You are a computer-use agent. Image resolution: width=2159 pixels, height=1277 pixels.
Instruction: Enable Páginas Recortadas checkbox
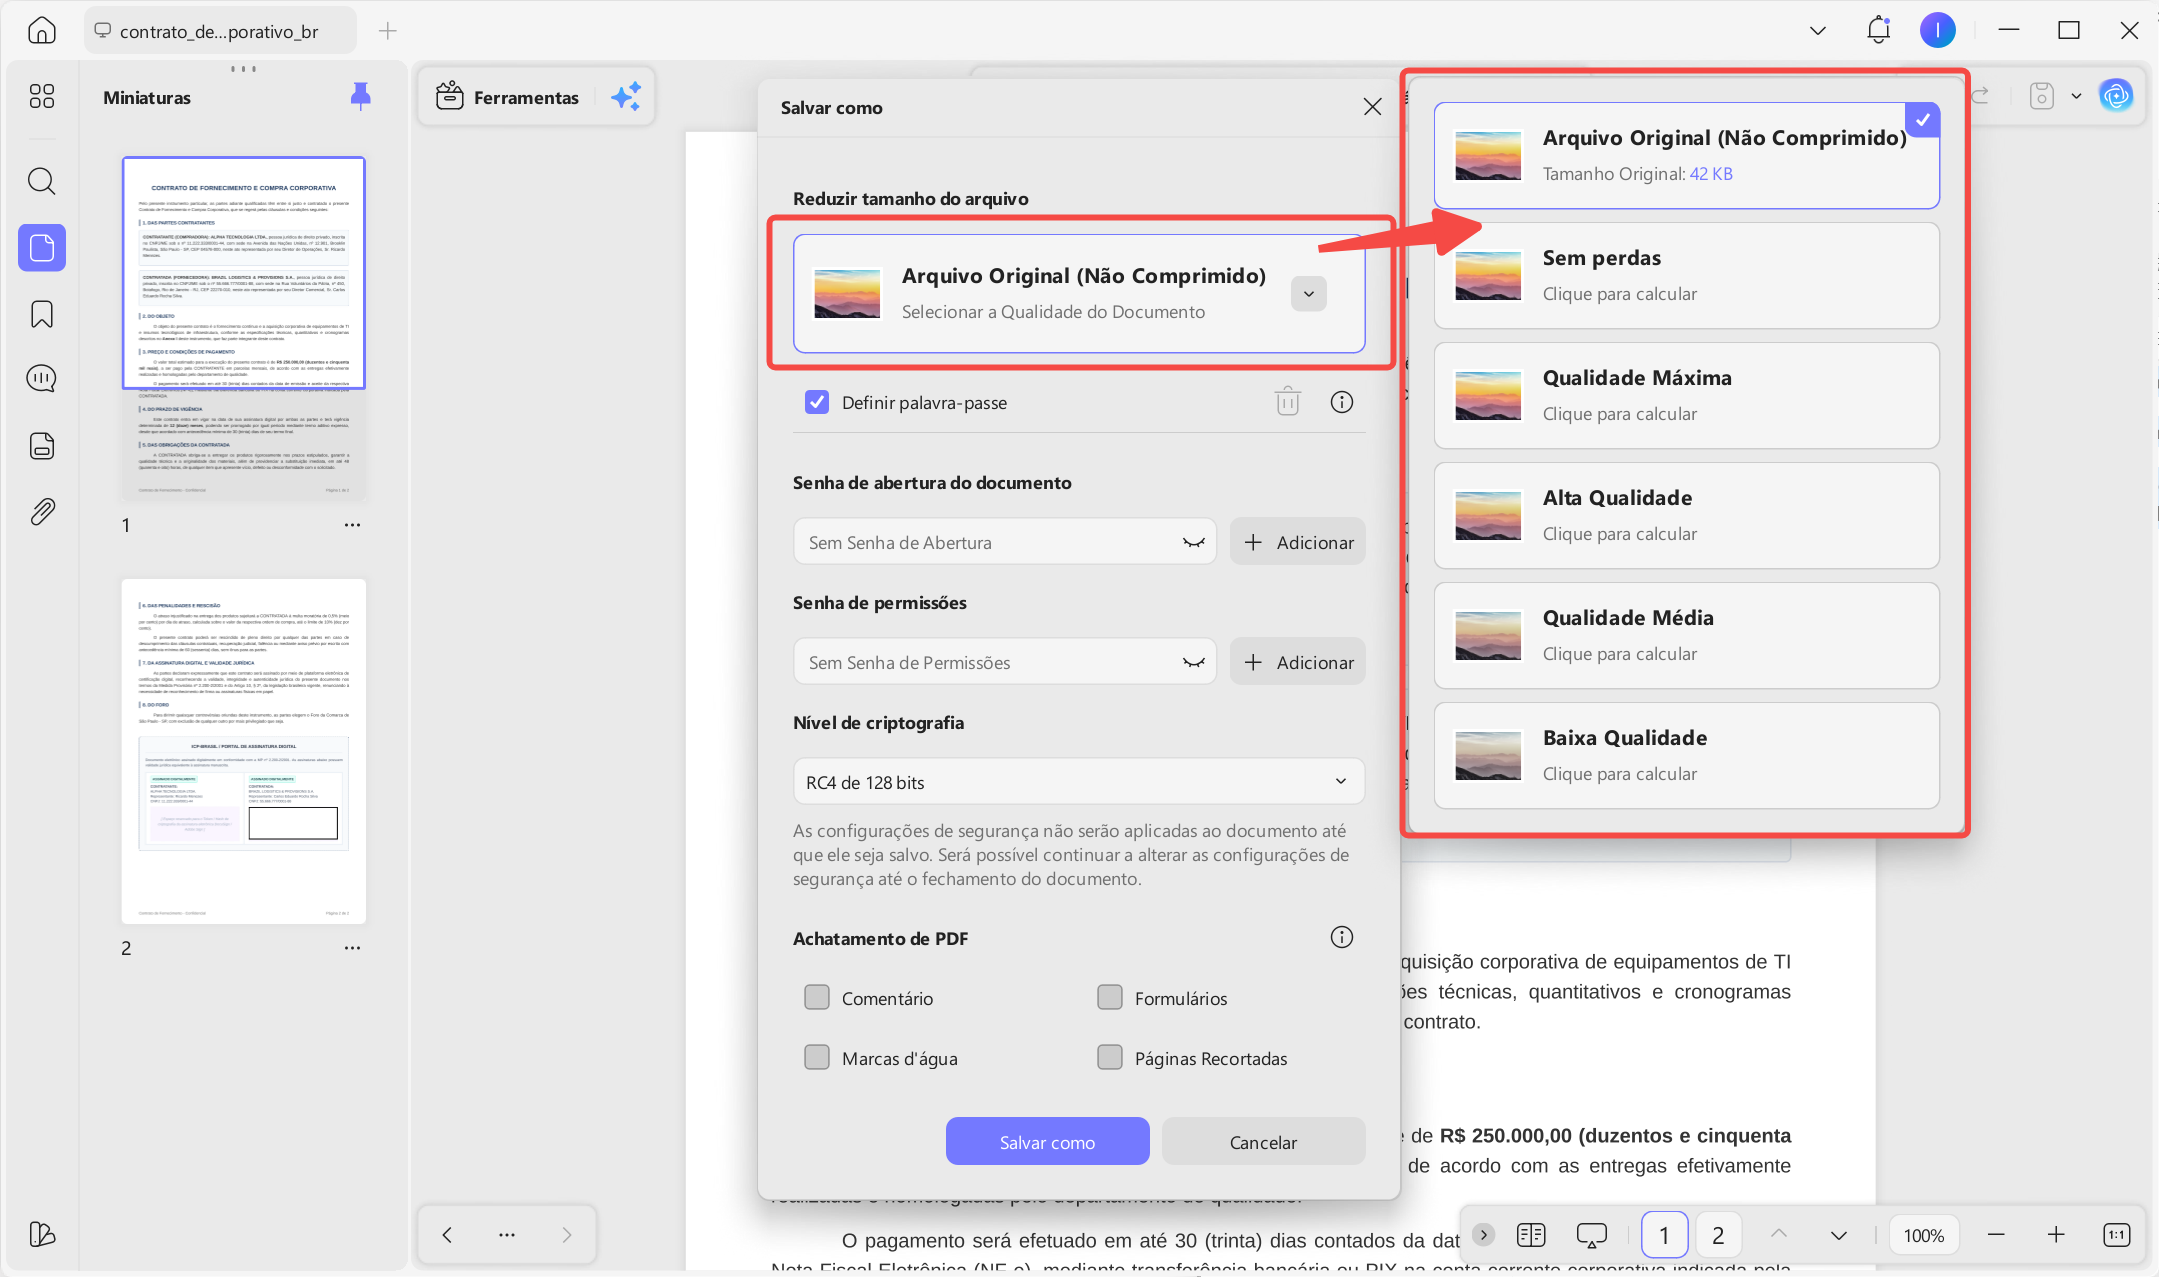1110,1057
